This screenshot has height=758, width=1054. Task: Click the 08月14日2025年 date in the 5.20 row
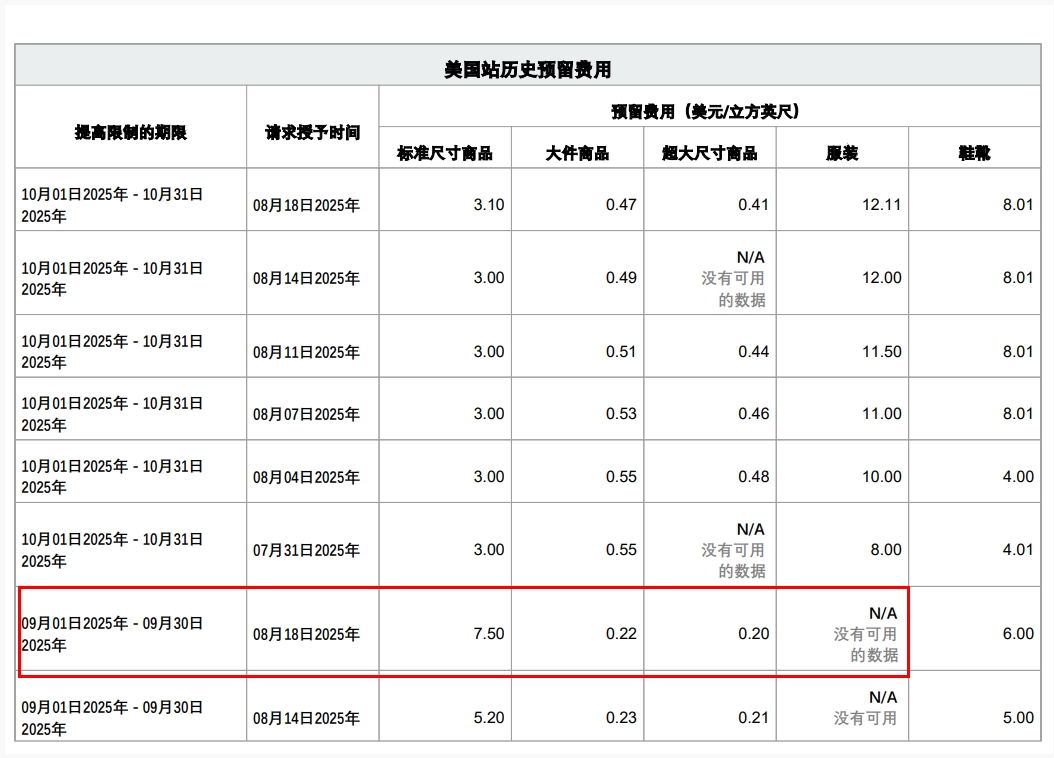(307, 718)
